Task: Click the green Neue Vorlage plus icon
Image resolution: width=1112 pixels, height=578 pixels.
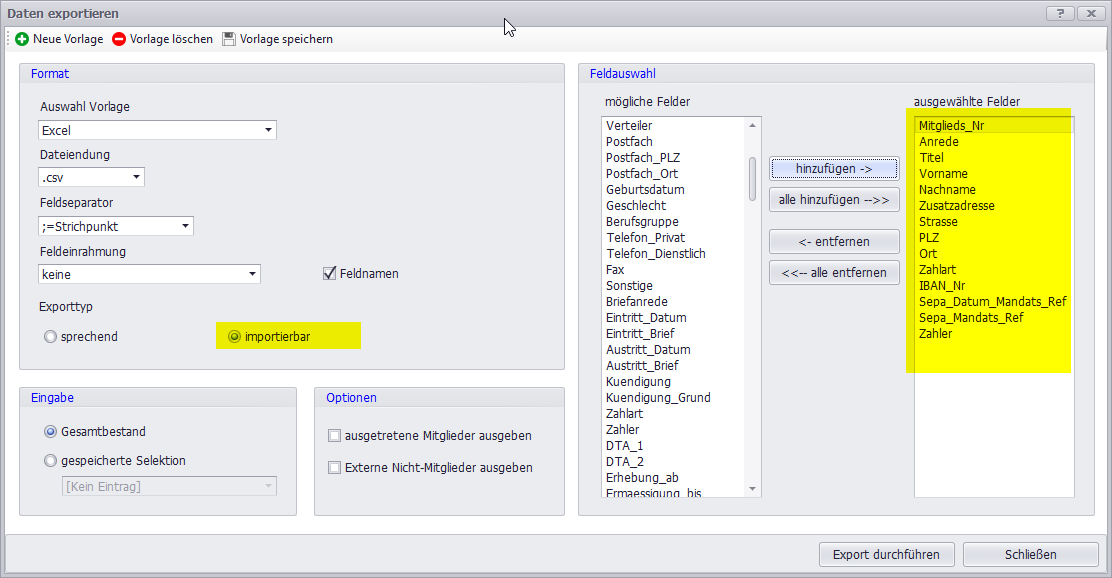Action: coord(22,39)
